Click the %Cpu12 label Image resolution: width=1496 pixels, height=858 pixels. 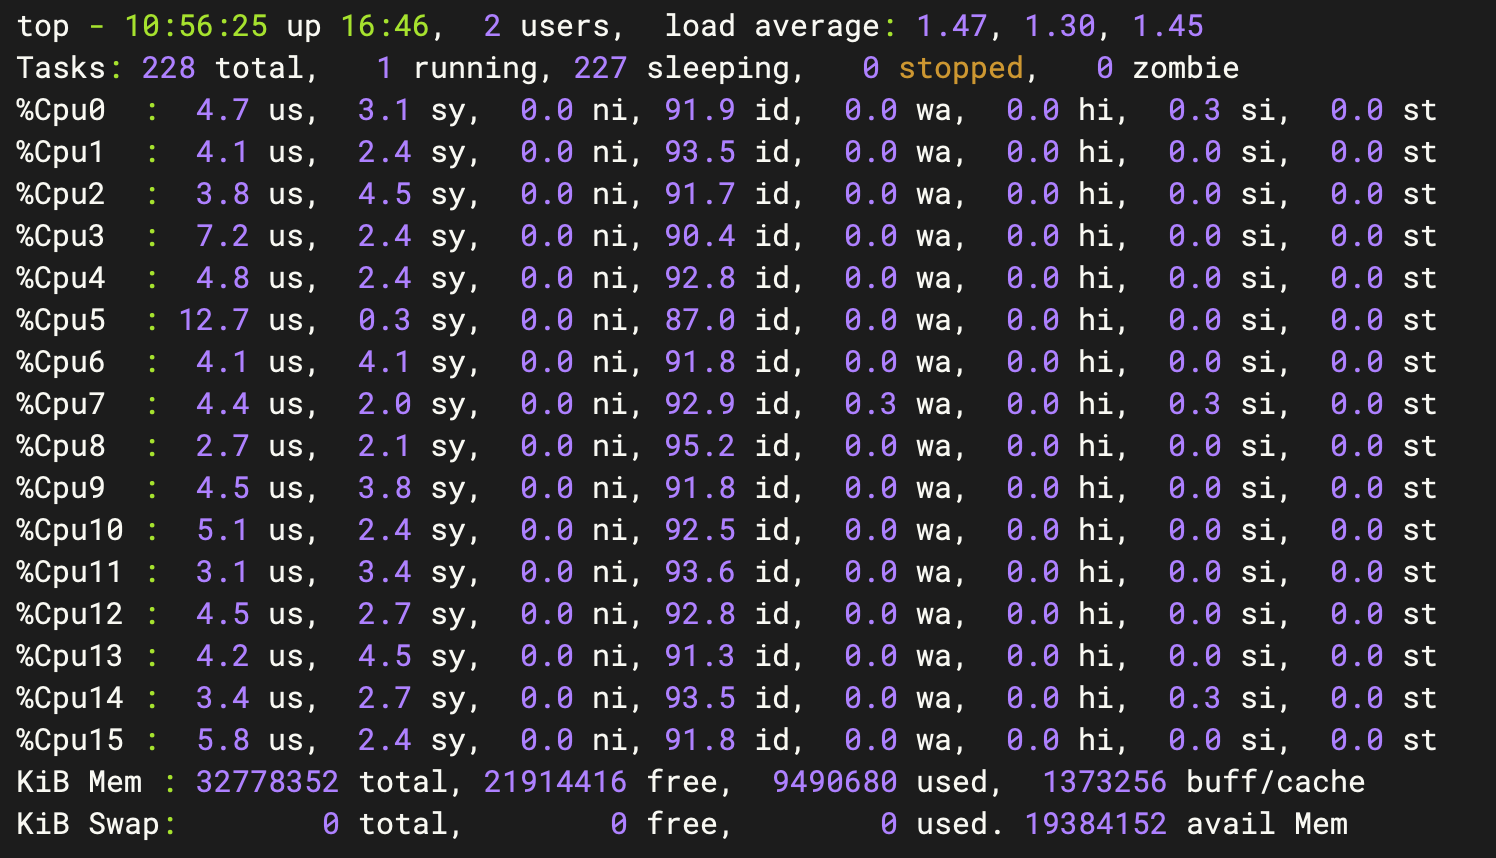coord(70,614)
